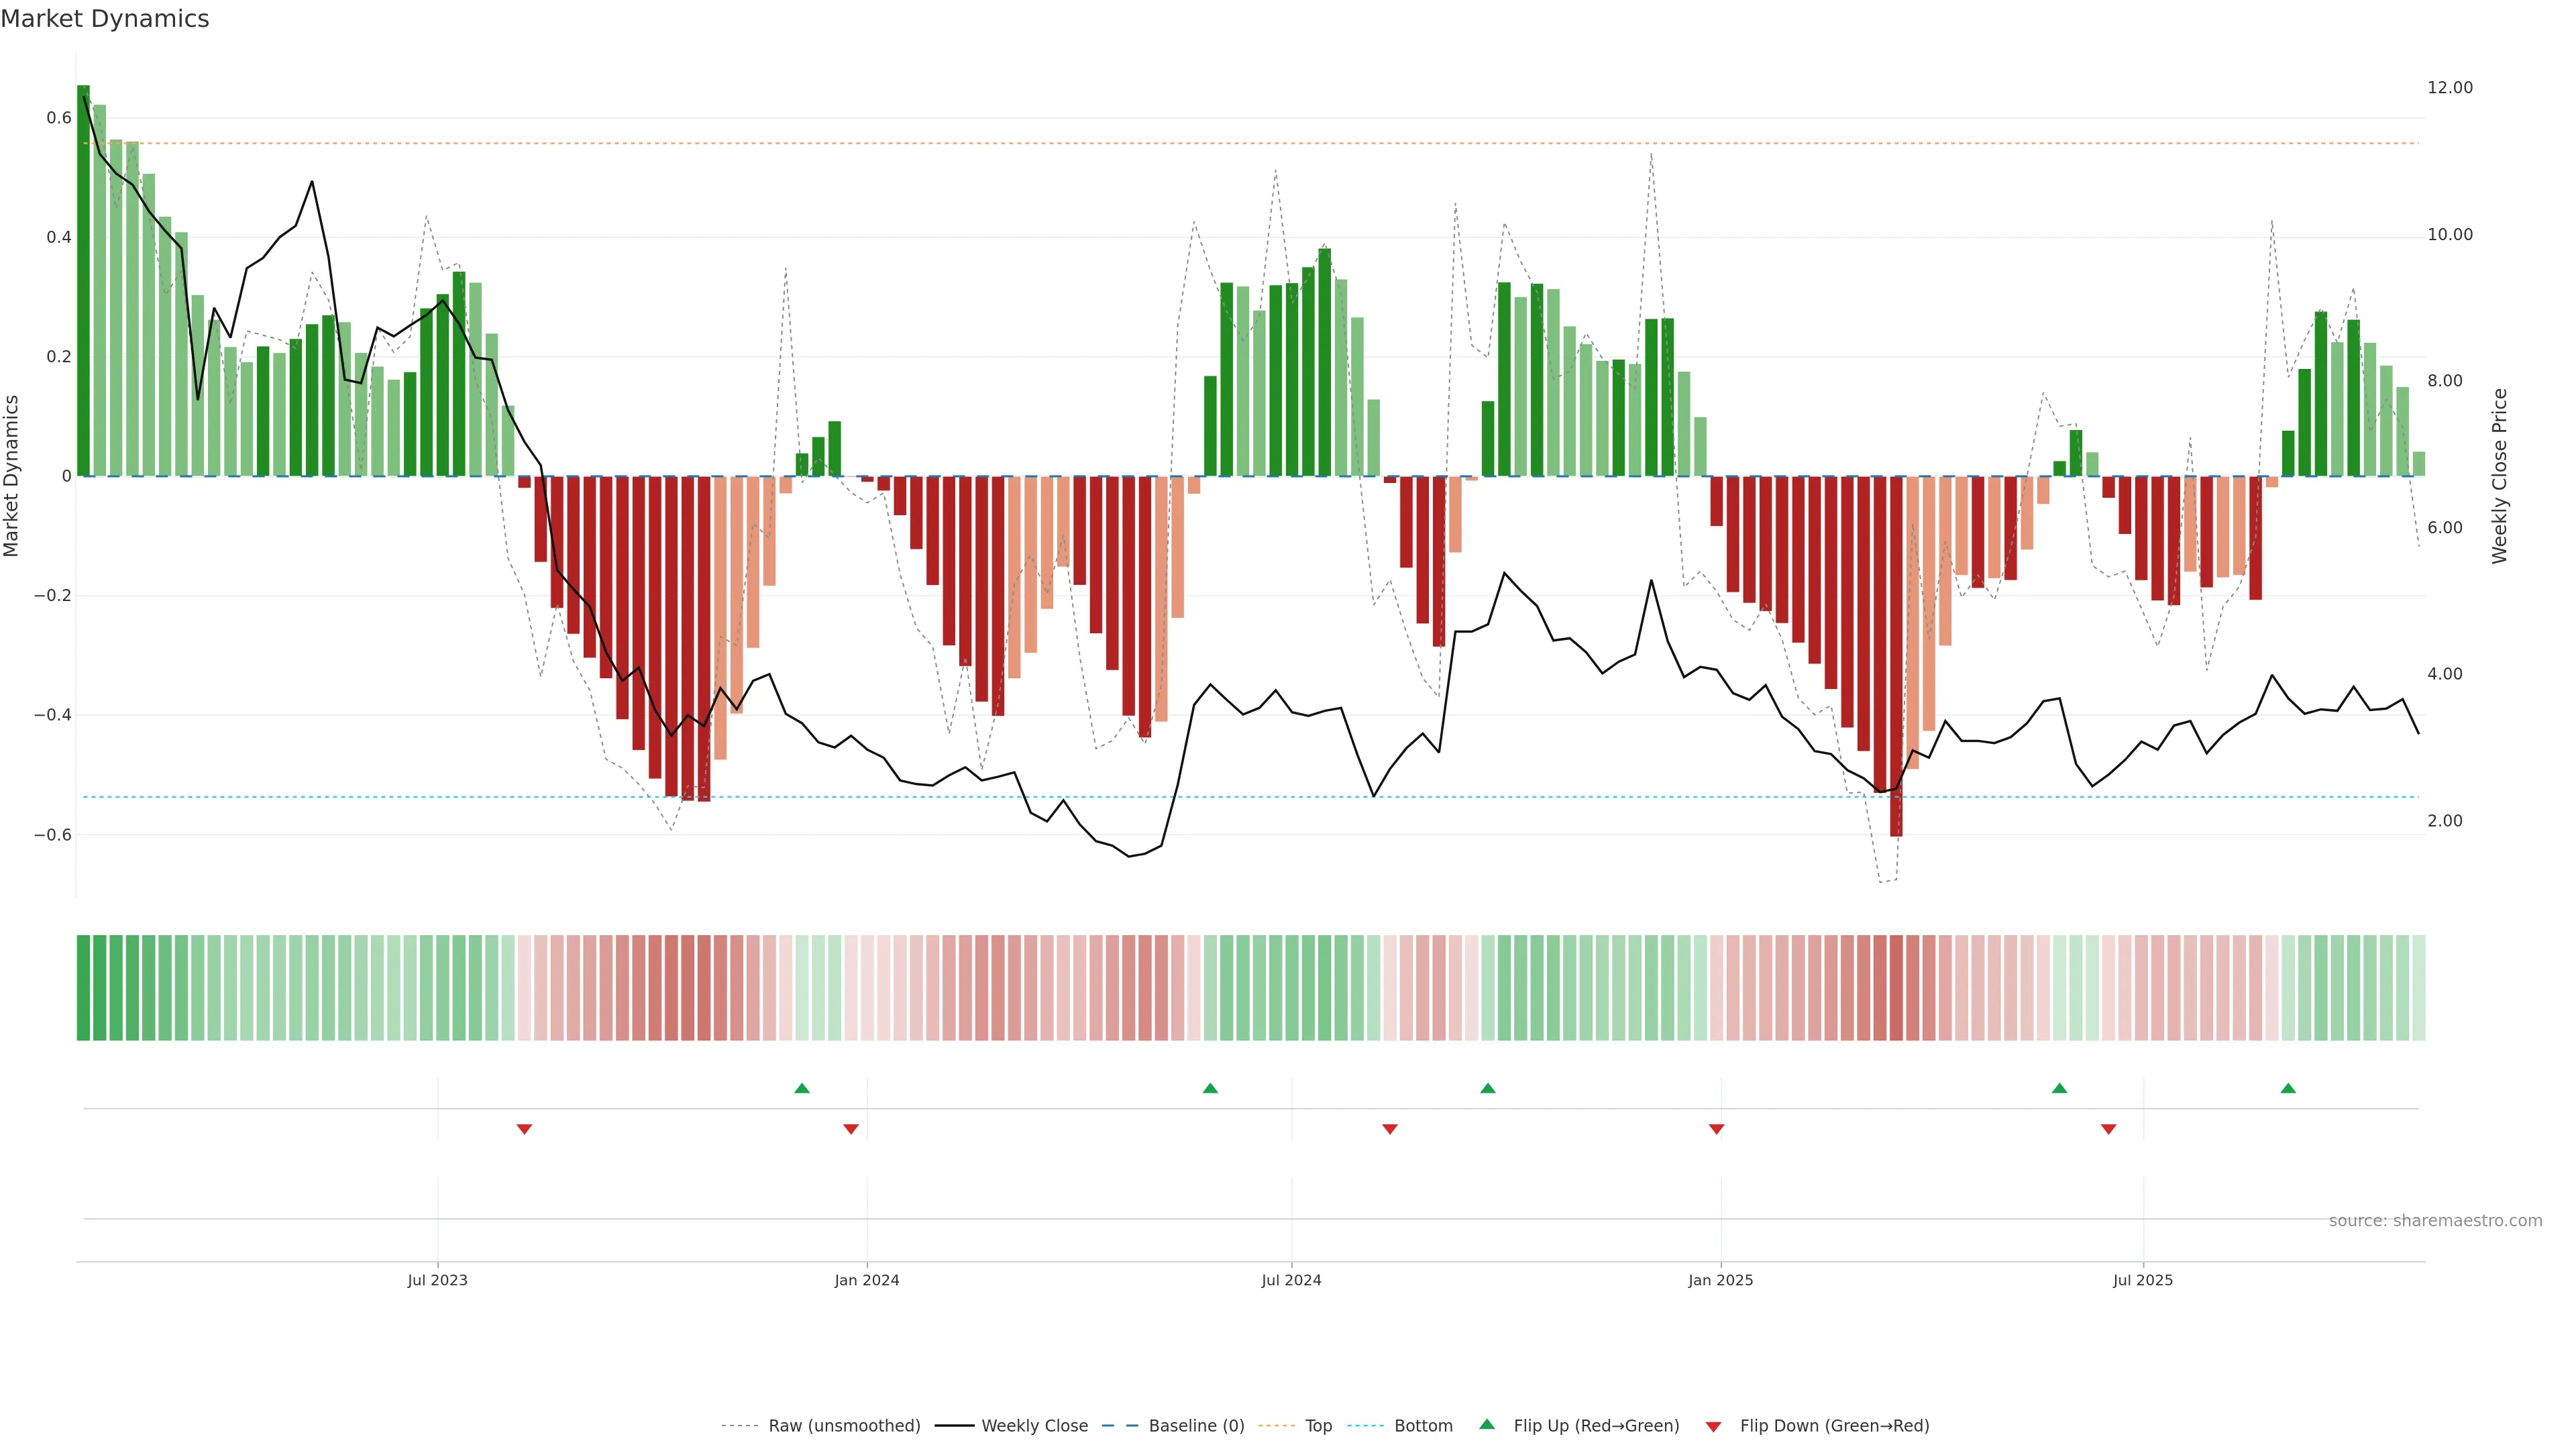Click the darkest green heatmap cell at far left
The height and width of the screenshot is (1449, 2576).
83,988
